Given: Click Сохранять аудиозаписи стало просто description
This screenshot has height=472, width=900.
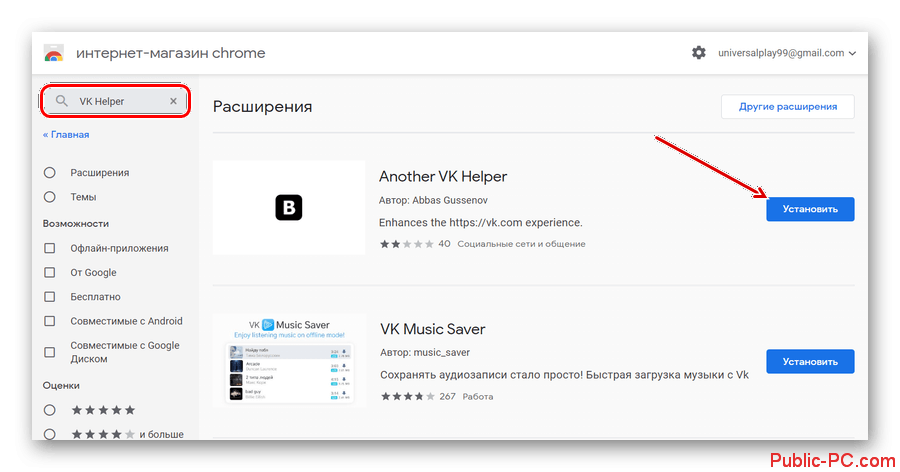Looking at the screenshot, I should tap(564, 375).
